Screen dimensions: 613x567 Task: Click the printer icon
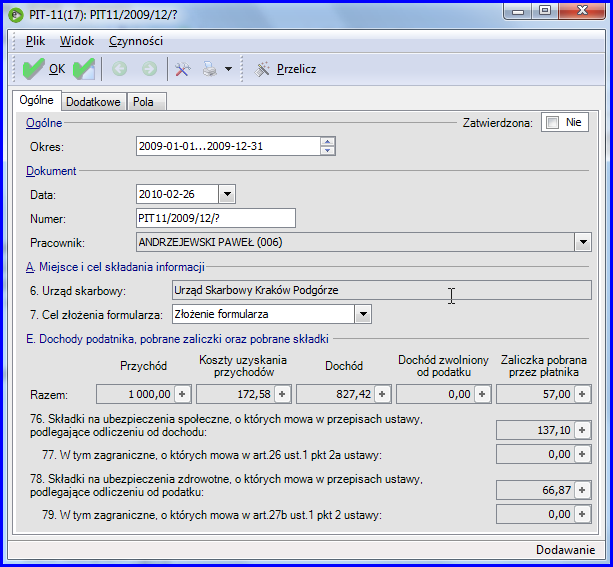pos(210,69)
